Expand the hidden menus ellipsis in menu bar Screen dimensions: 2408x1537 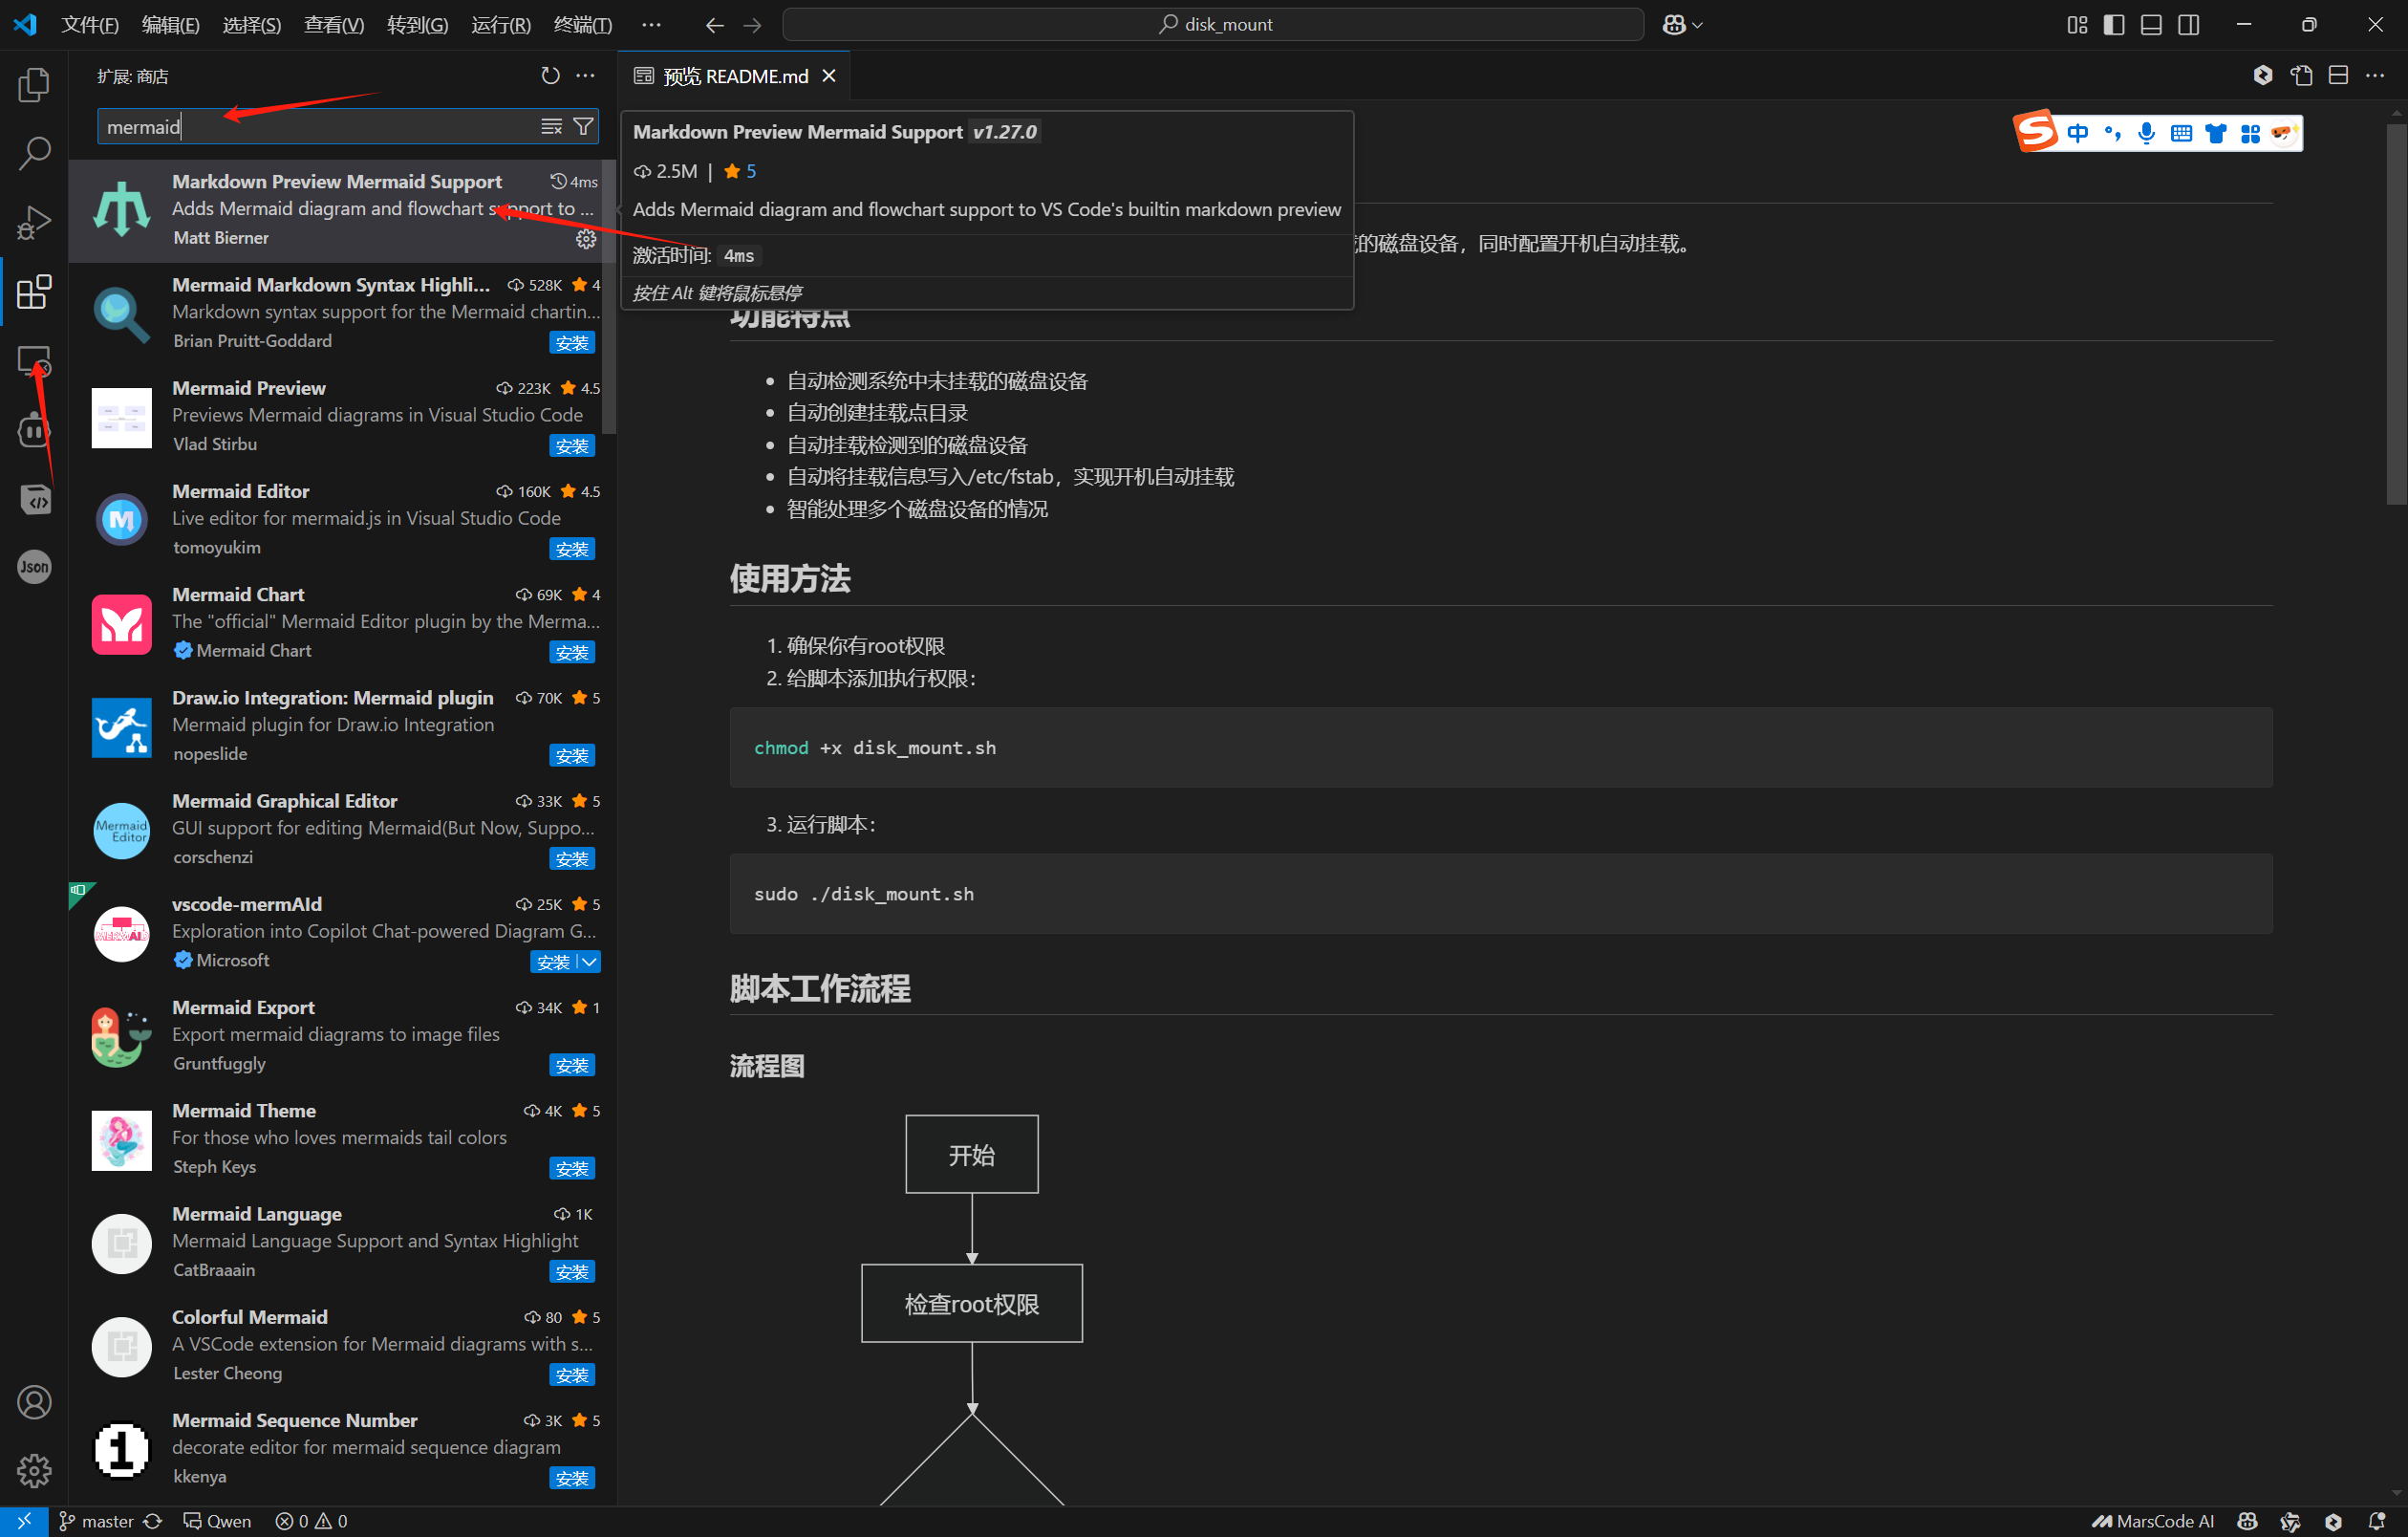tap(651, 25)
